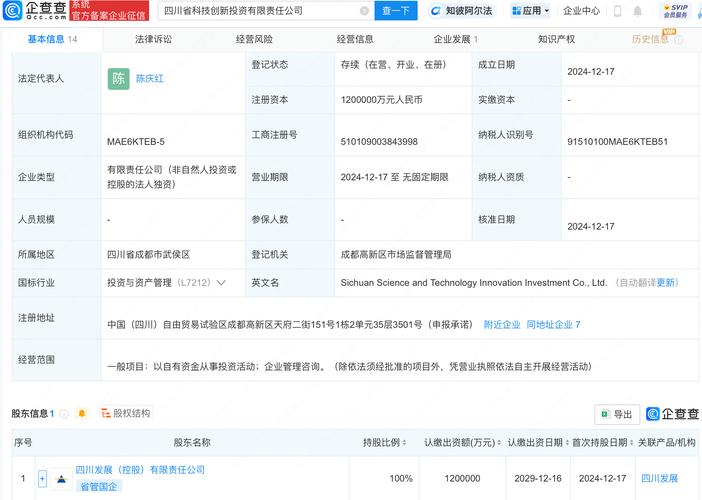The height and width of the screenshot is (500, 702).
Task: Click the 成都高新区市场监督管理局 registration authority
Action: tap(396, 255)
